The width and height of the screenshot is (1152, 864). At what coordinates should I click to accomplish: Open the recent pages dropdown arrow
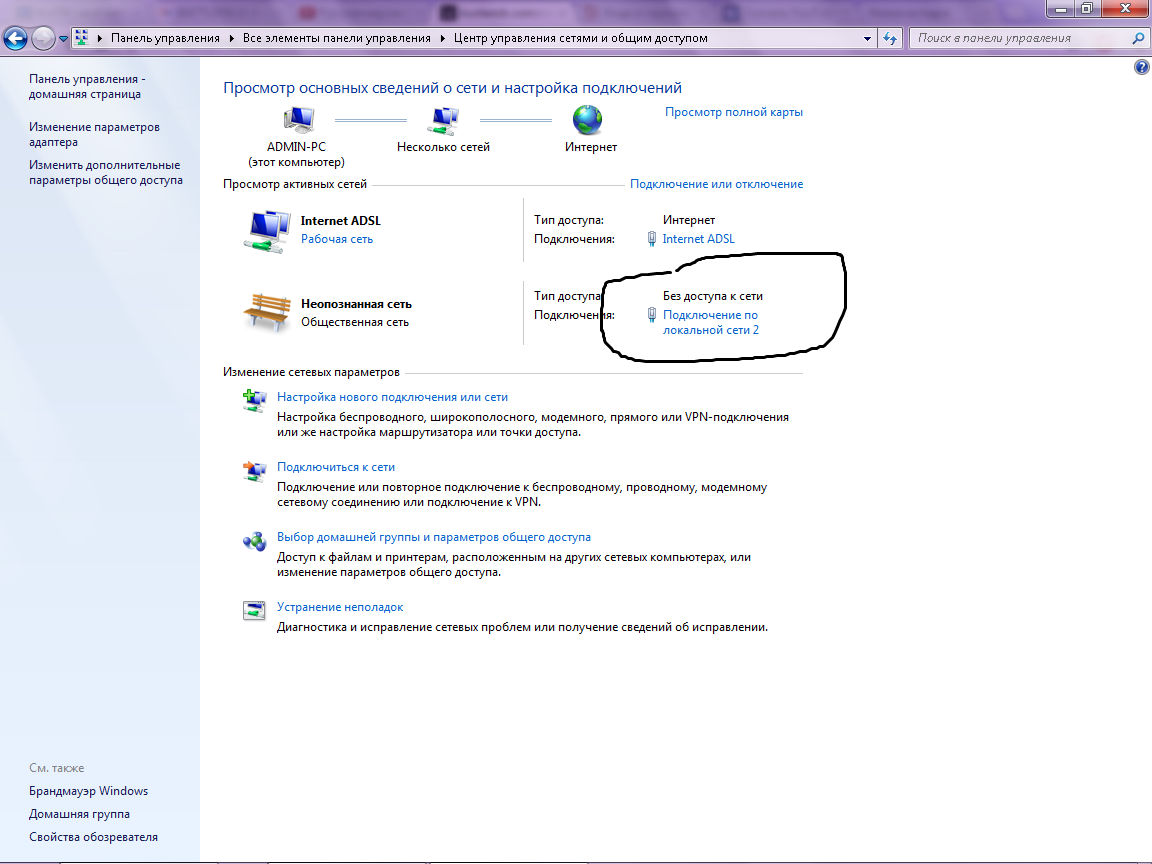[63, 39]
